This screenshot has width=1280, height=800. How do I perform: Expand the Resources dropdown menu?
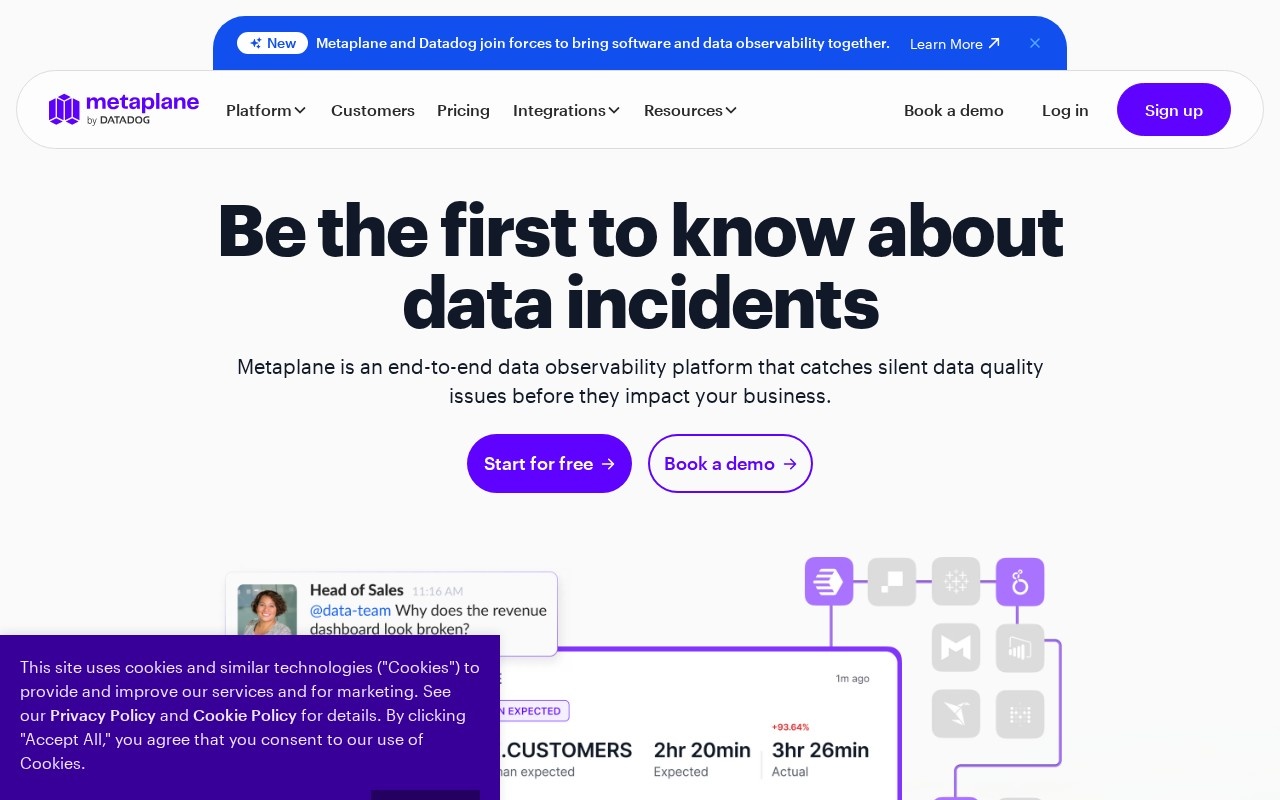click(x=690, y=110)
